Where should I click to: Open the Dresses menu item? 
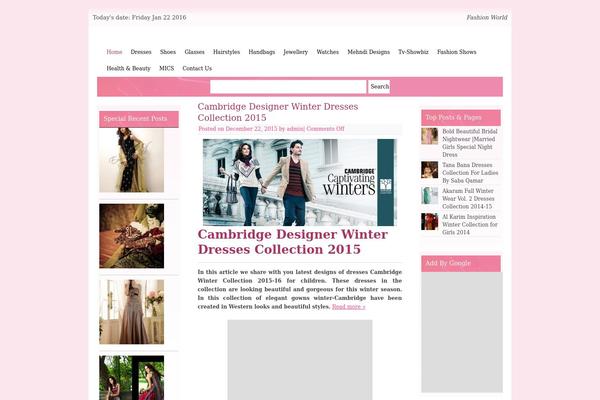click(141, 52)
